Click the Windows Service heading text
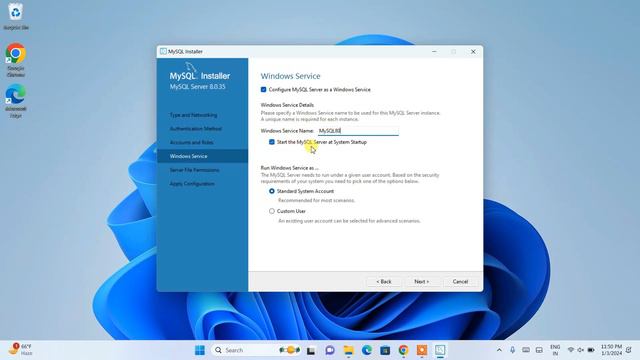The image size is (640, 360). 291,76
